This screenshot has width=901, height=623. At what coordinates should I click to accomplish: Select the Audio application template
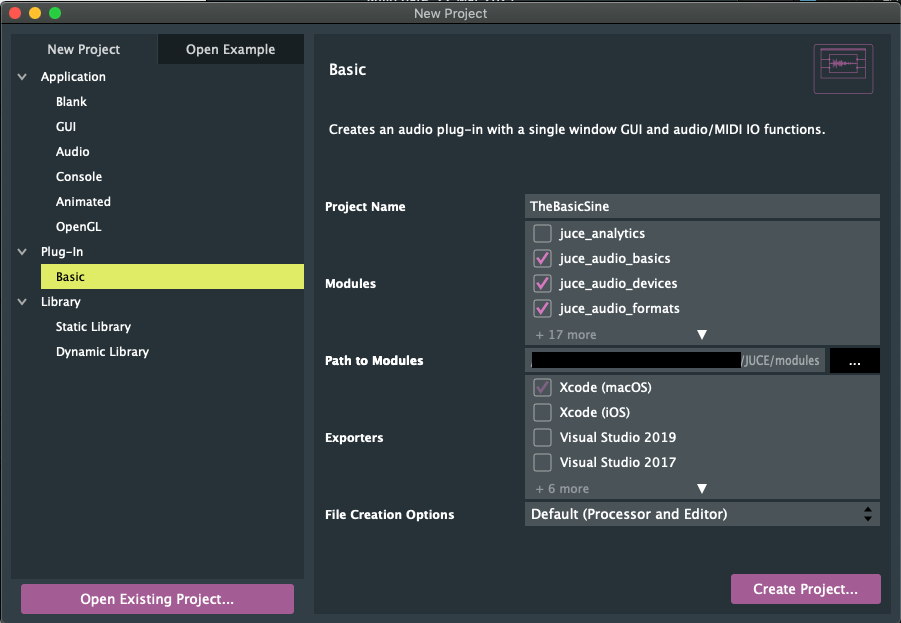point(72,152)
